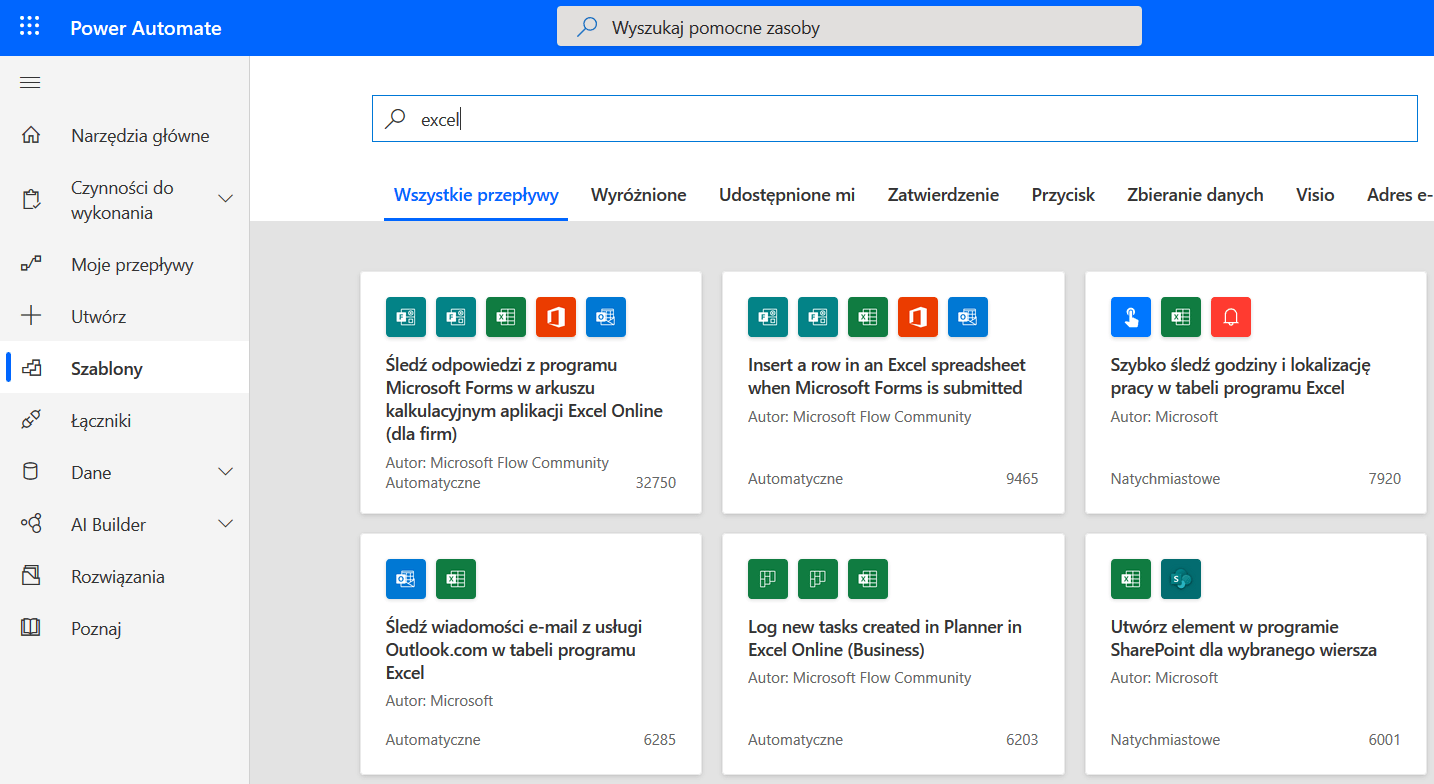Select the Zbieranie danych tab
Viewport: 1434px width, 784px height.
pyautogui.click(x=1194, y=195)
